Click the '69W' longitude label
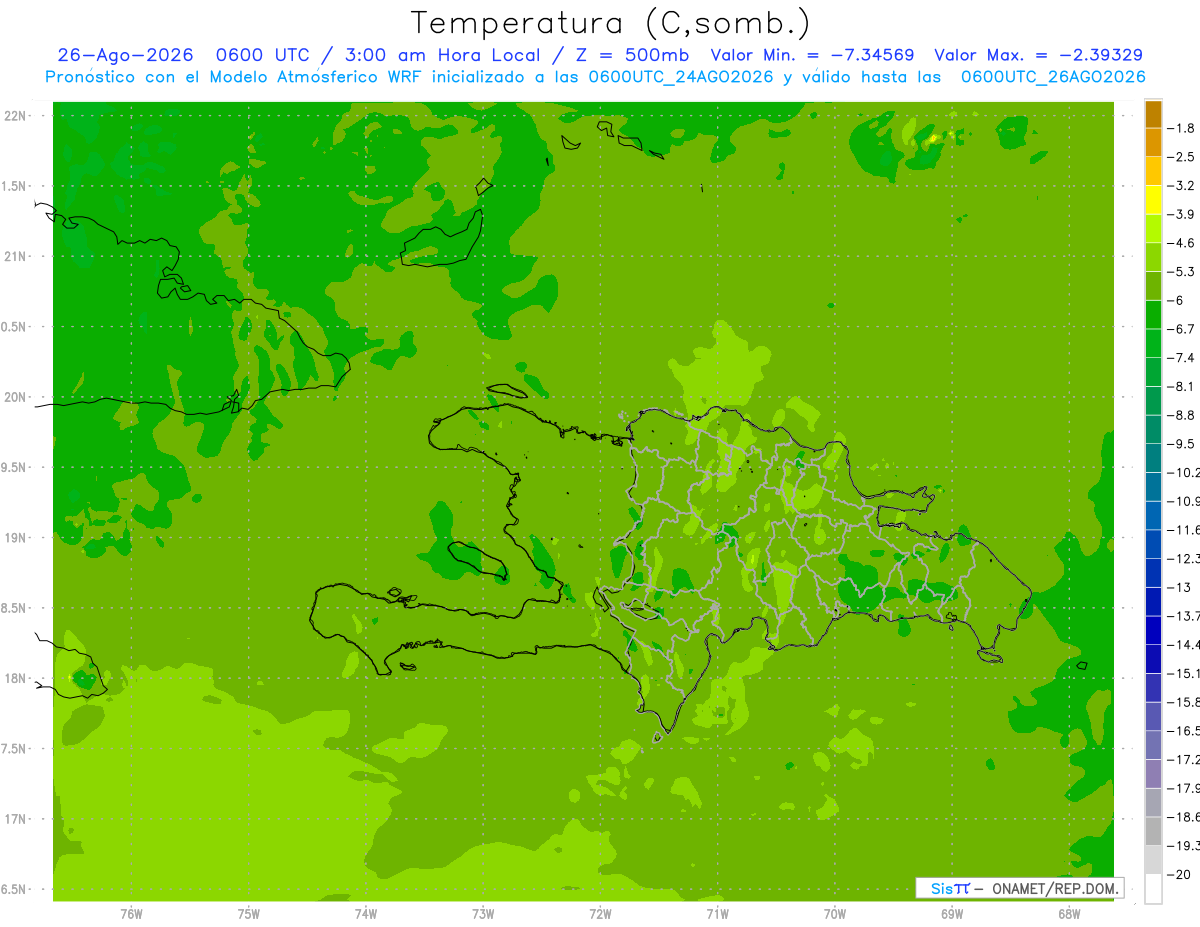The height and width of the screenshot is (927, 1200). (952, 913)
